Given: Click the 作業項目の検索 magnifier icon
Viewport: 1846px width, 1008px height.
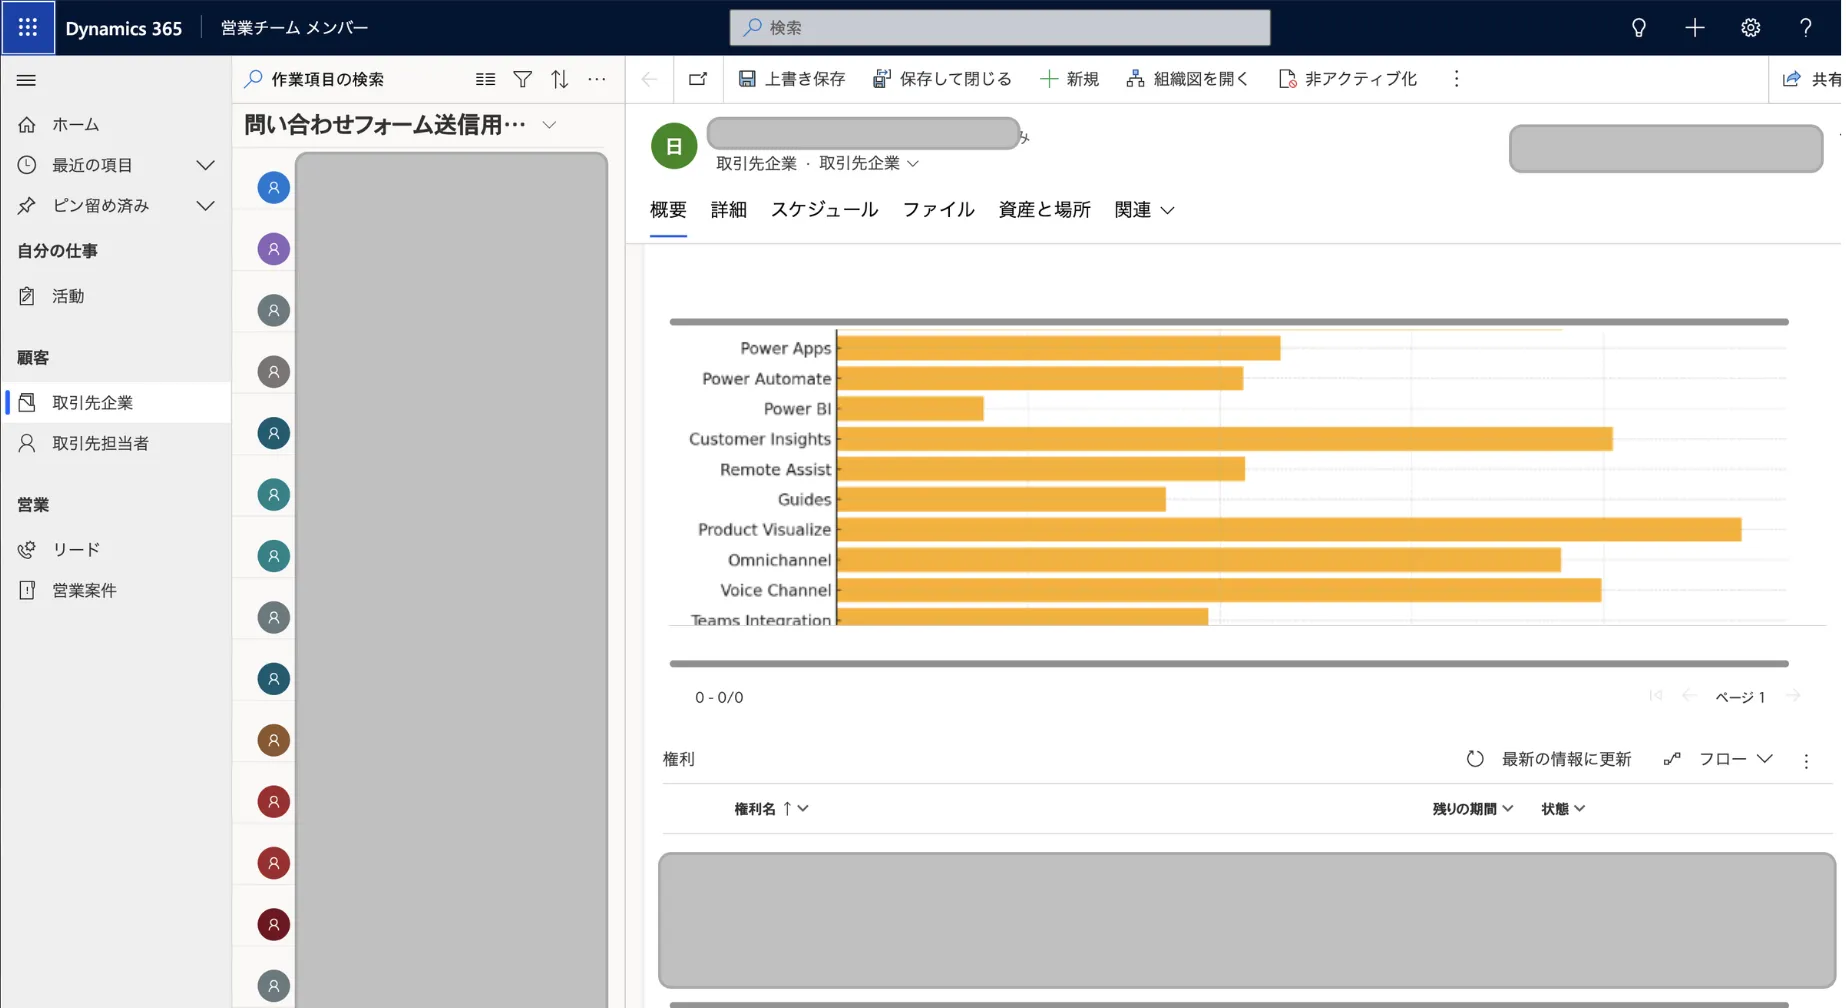Looking at the screenshot, I should click(254, 79).
